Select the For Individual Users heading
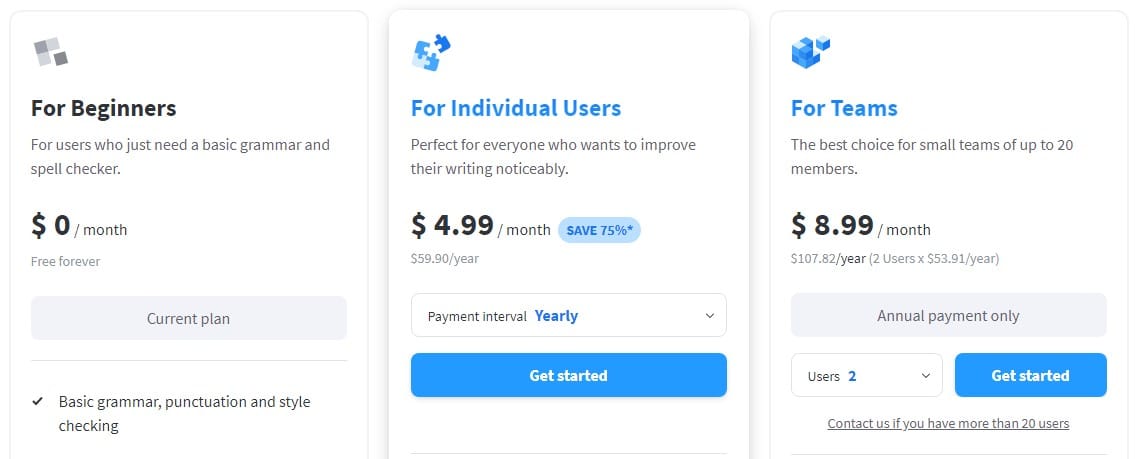 (516, 108)
